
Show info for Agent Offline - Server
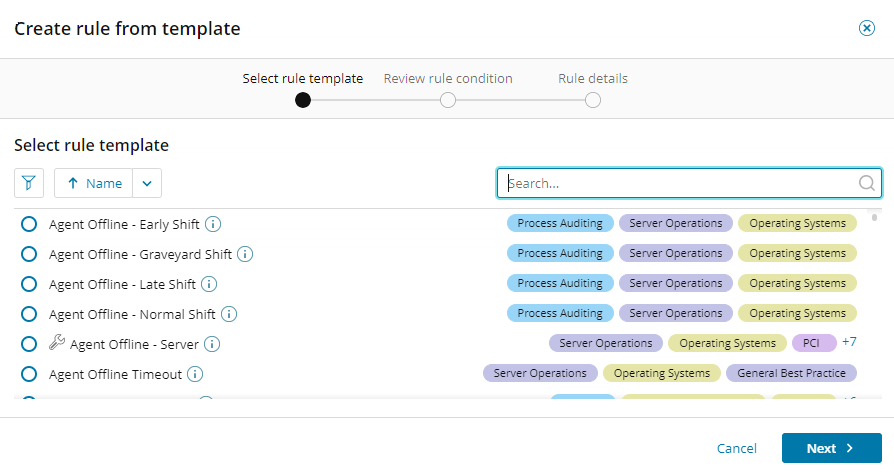[x=212, y=344]
